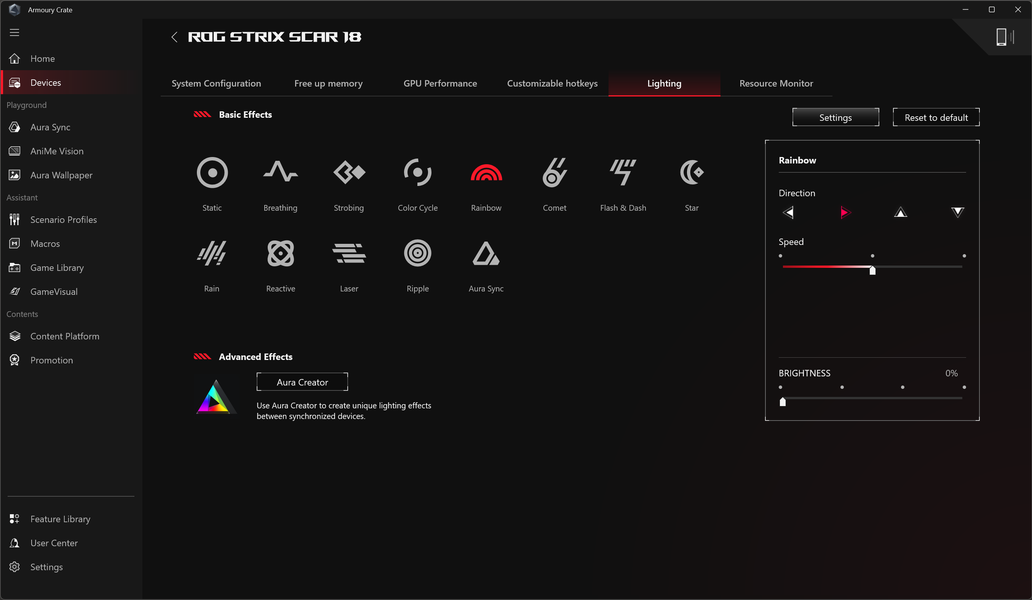The width and height of the screenshot is (1032, 600).
Task: Open Macros in the sidebar
Action: (71, 243)
